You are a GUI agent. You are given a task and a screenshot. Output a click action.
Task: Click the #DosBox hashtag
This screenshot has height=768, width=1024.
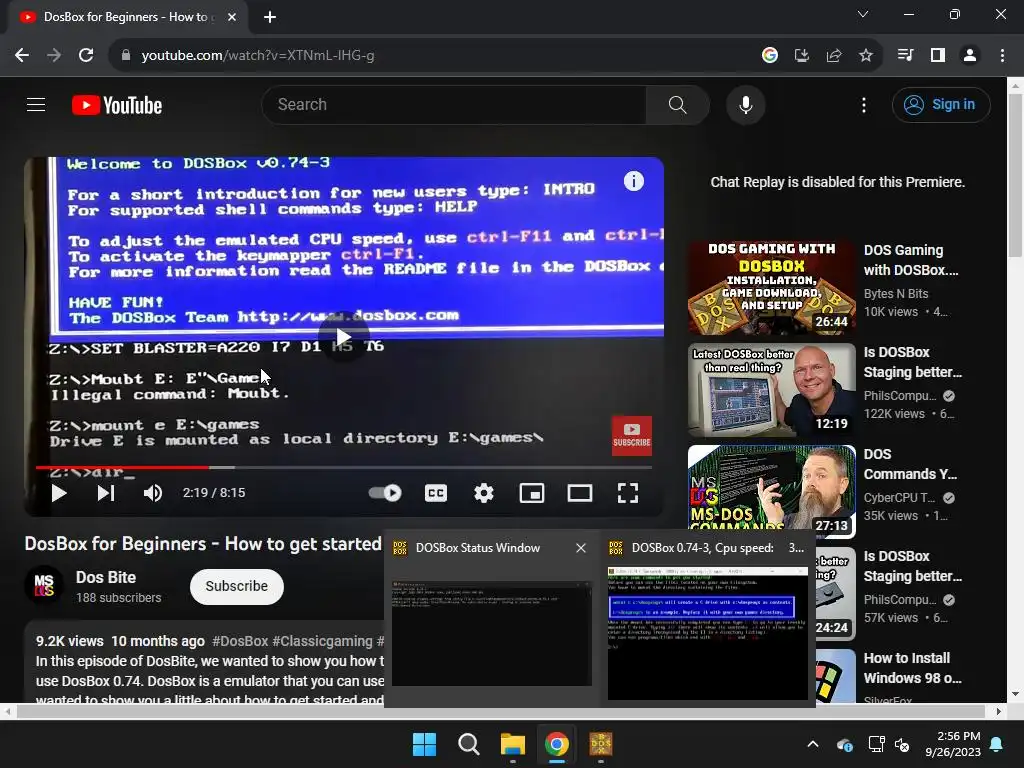tap(240, 641)
